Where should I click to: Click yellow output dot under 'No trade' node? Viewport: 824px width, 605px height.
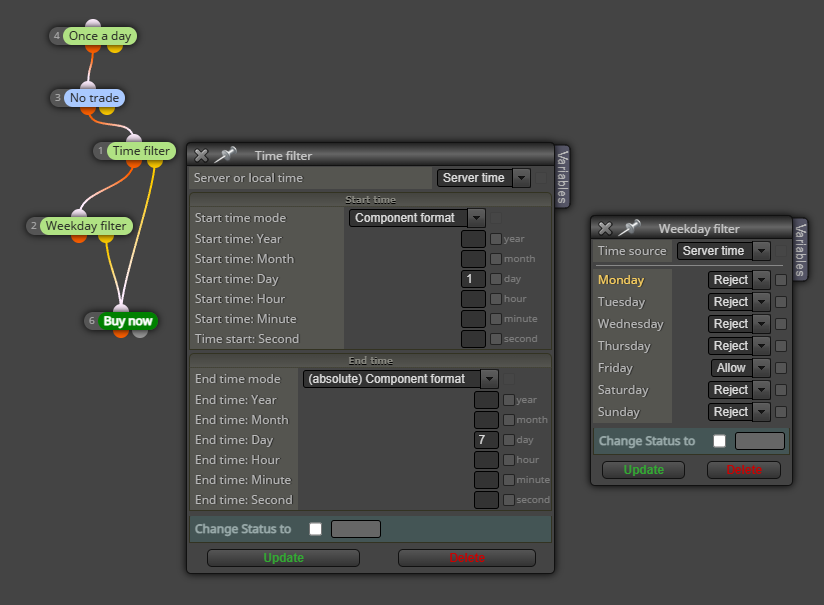point(107,110)
